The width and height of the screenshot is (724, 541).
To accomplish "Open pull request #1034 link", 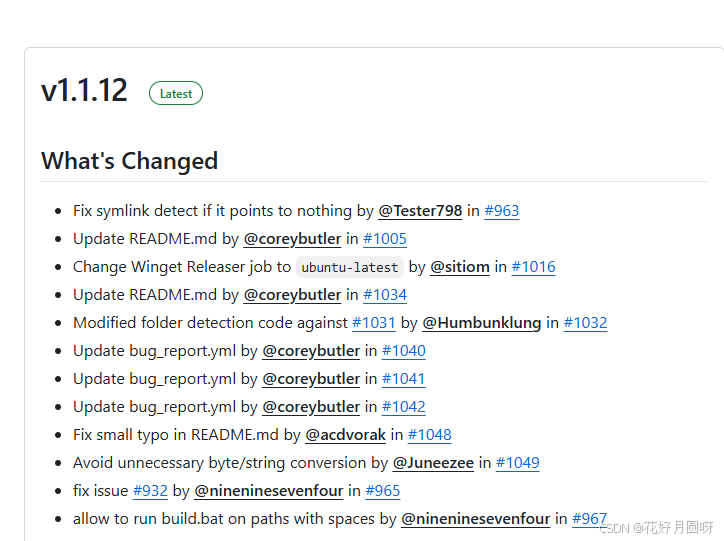I will pyautogui.click(x=385, y=295).
